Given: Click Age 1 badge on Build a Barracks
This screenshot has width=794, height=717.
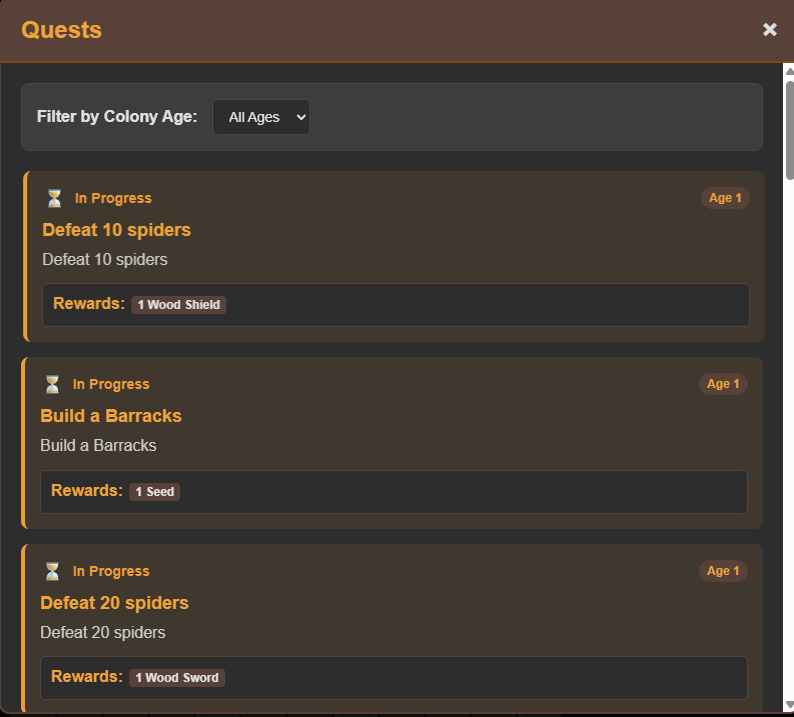Looking at the screenshot, I should (723, 384).
